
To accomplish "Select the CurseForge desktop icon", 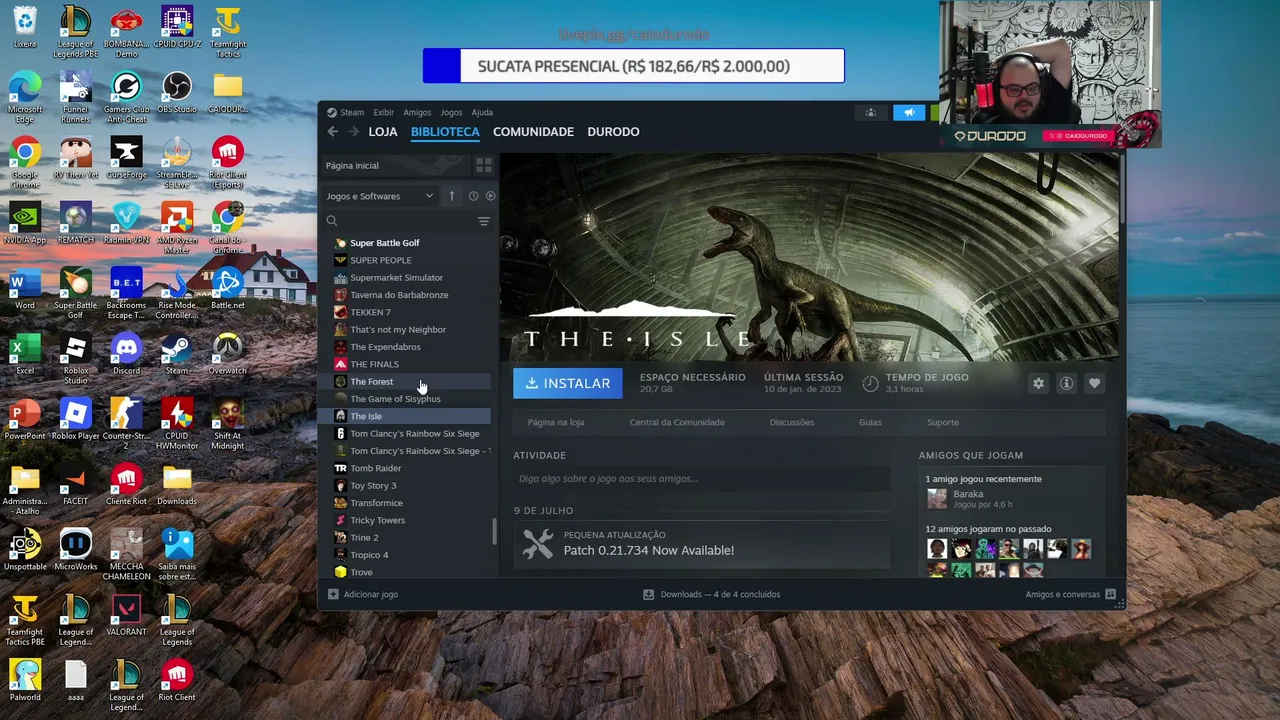I will pos(126,159).
